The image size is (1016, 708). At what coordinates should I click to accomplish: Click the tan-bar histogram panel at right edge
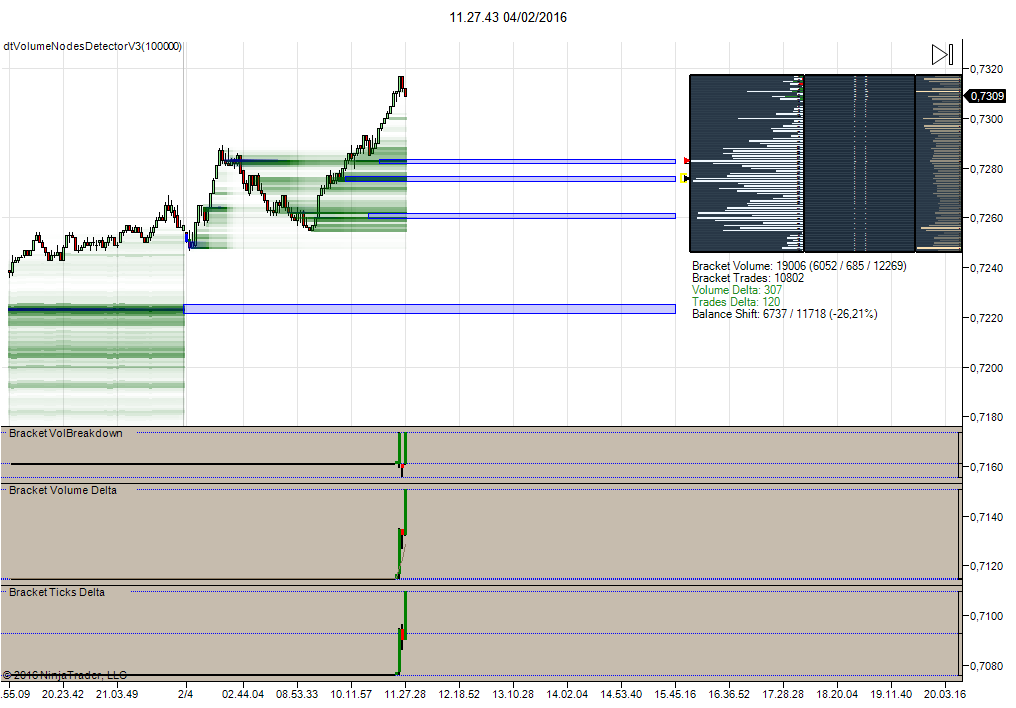tap(938, 163)
